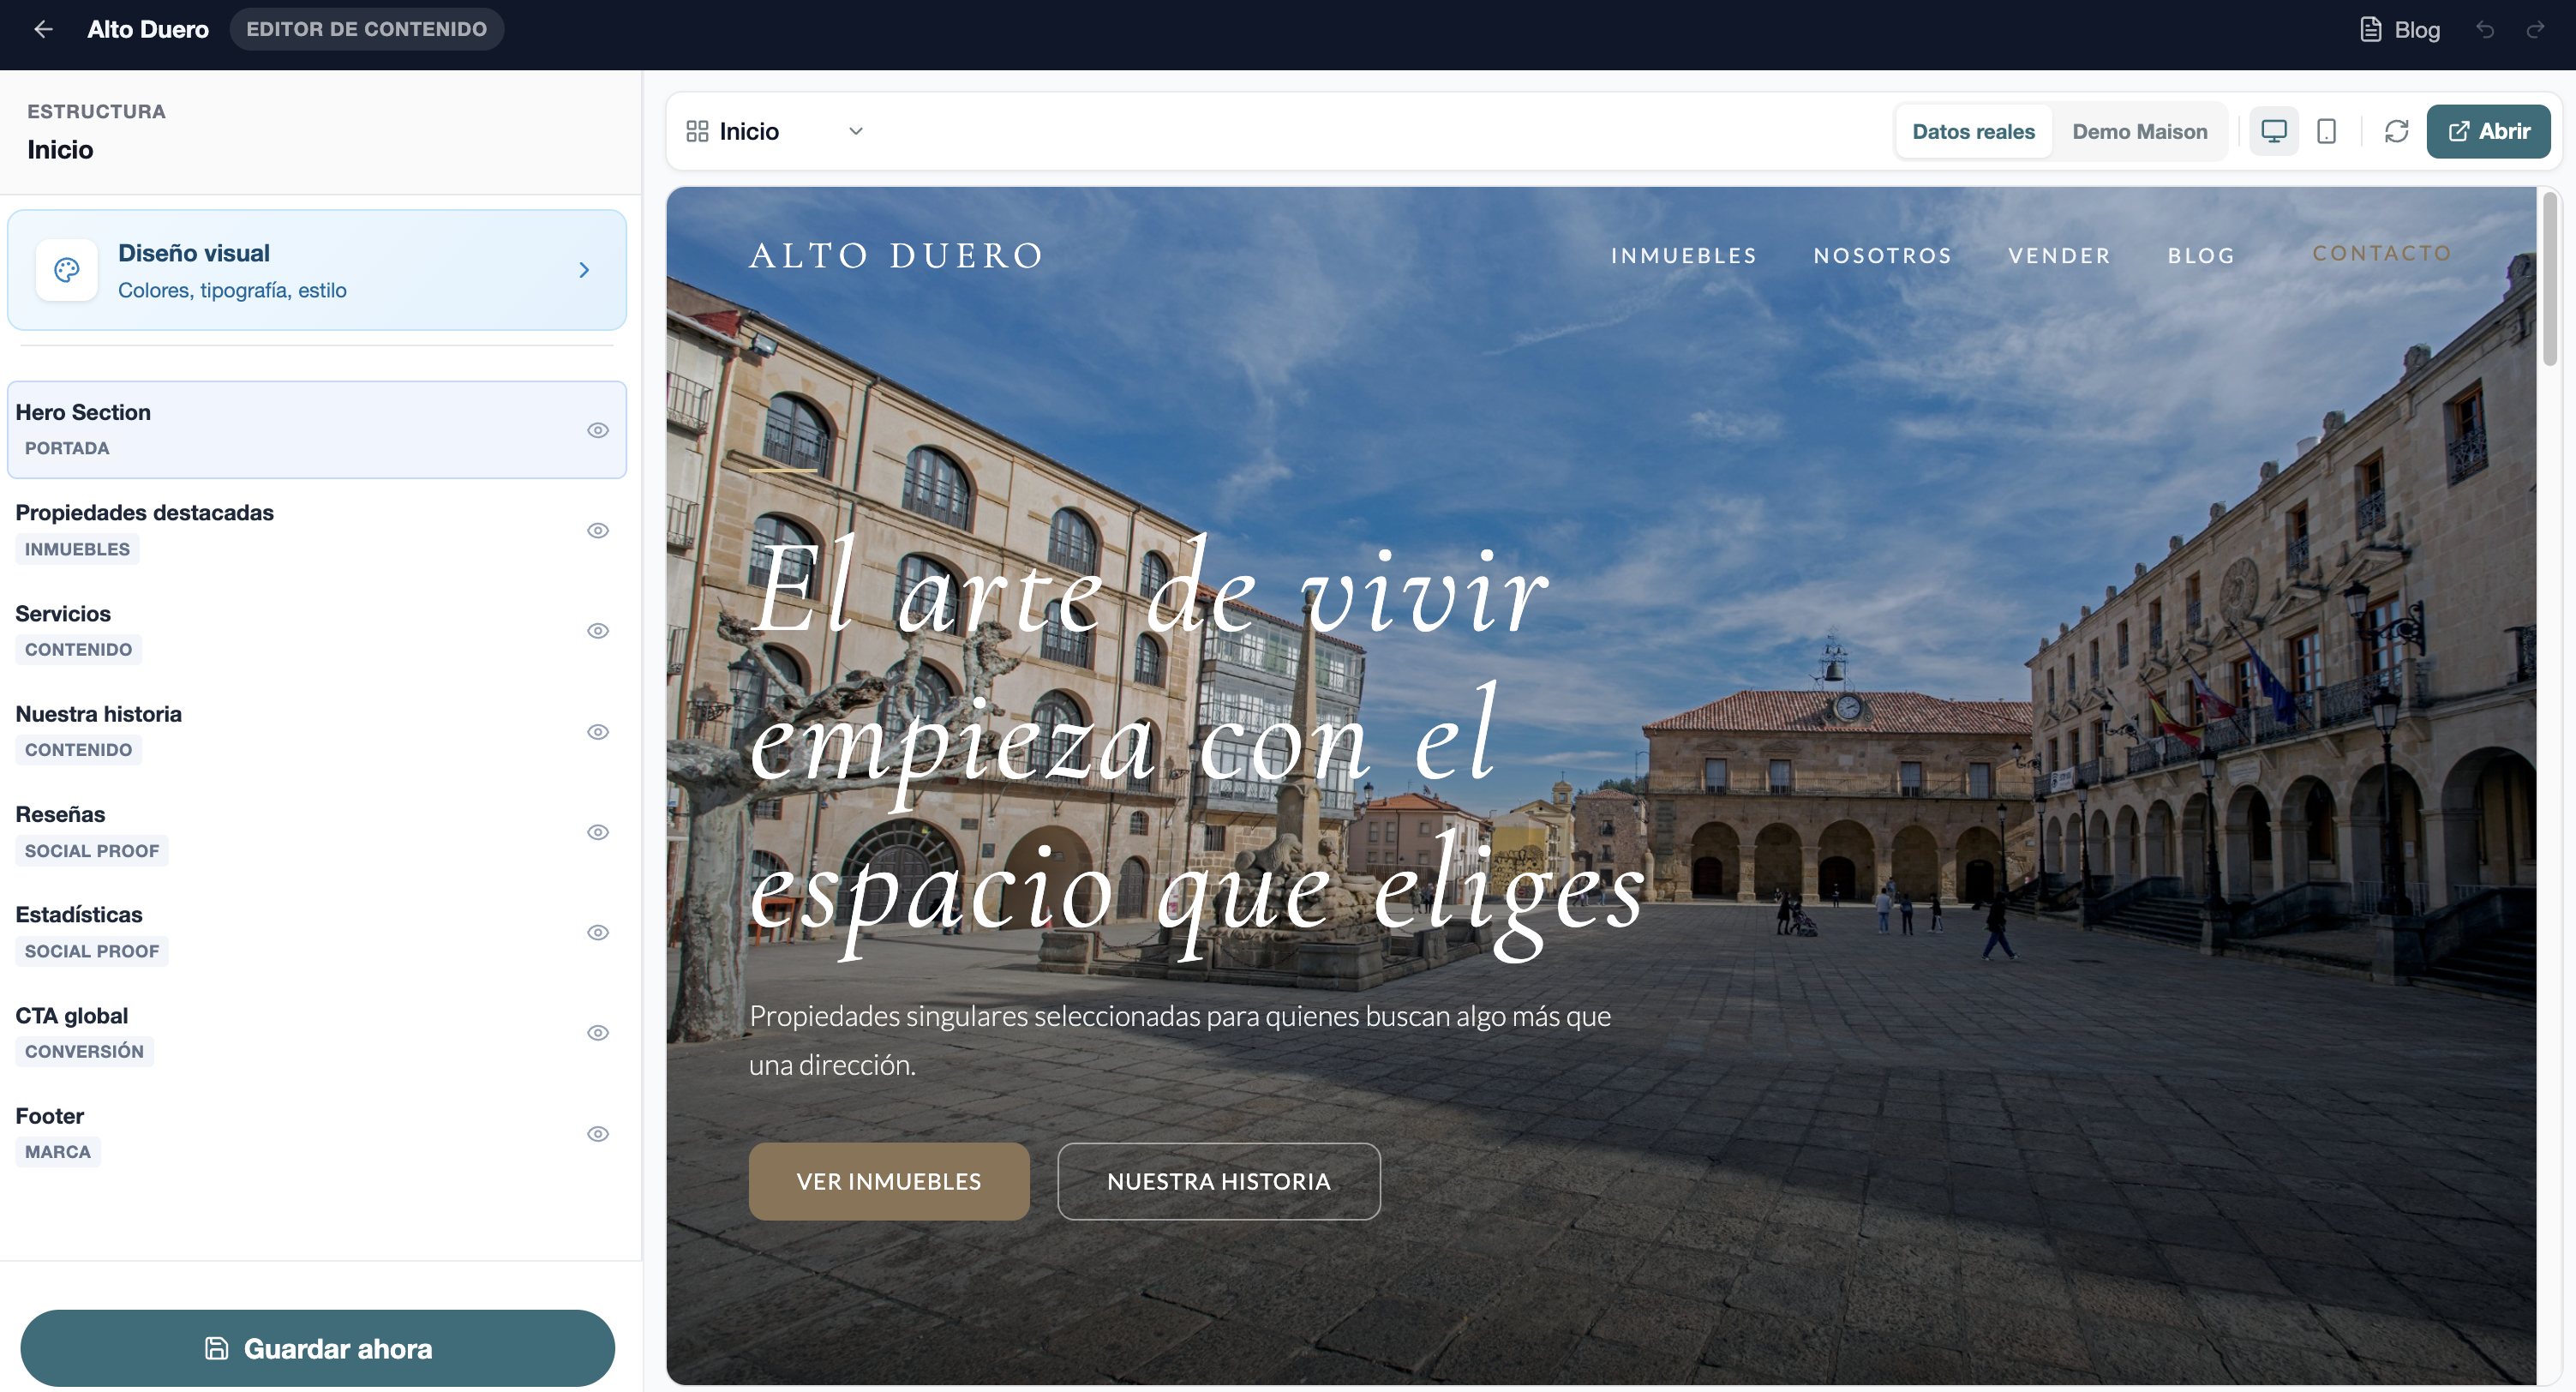Click the hero subtitle paragraph

coord(1180,1040)
